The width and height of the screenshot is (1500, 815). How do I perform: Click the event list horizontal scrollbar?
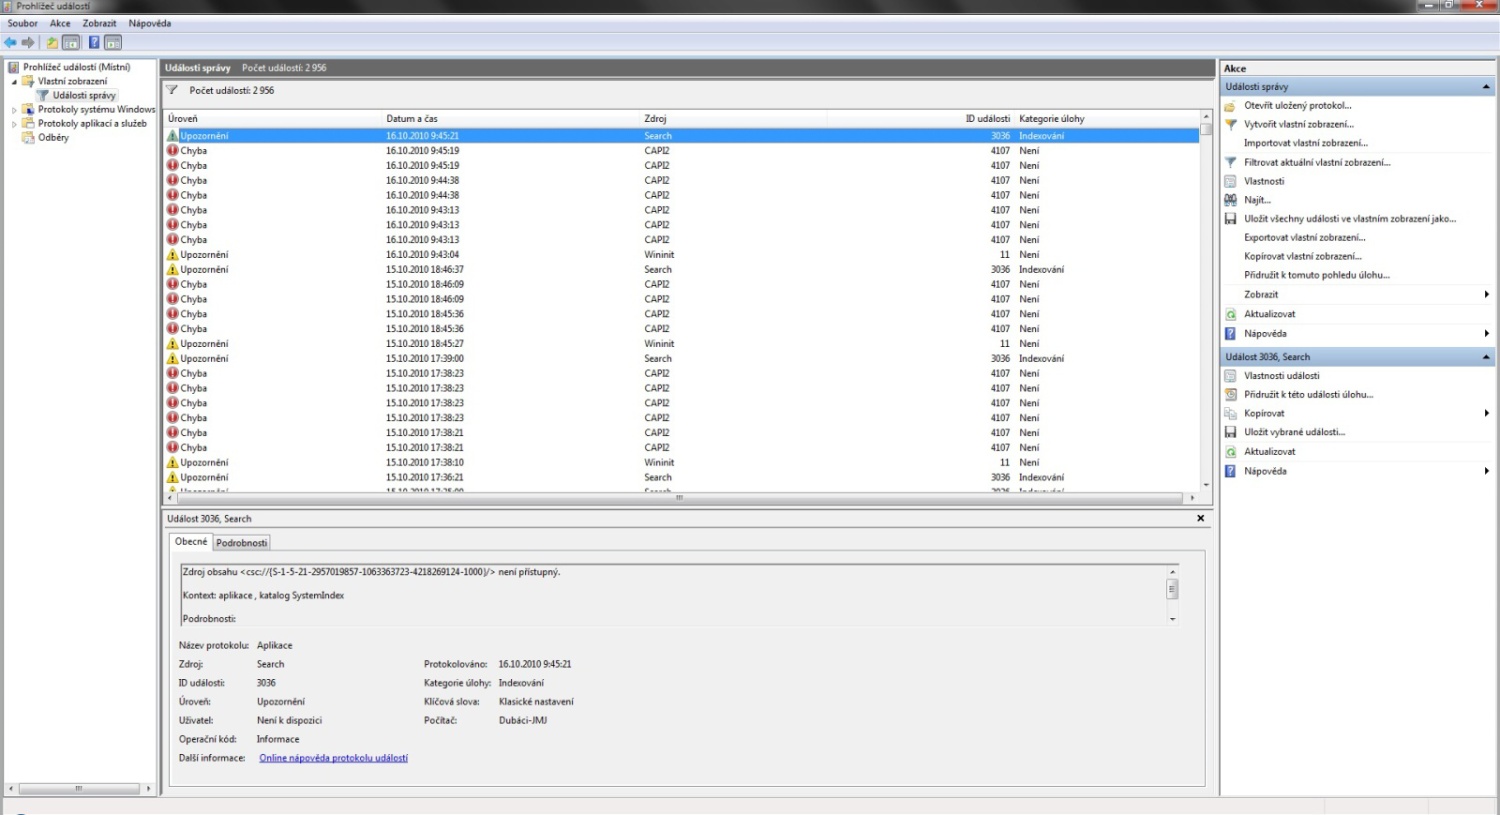coord(680,497)
